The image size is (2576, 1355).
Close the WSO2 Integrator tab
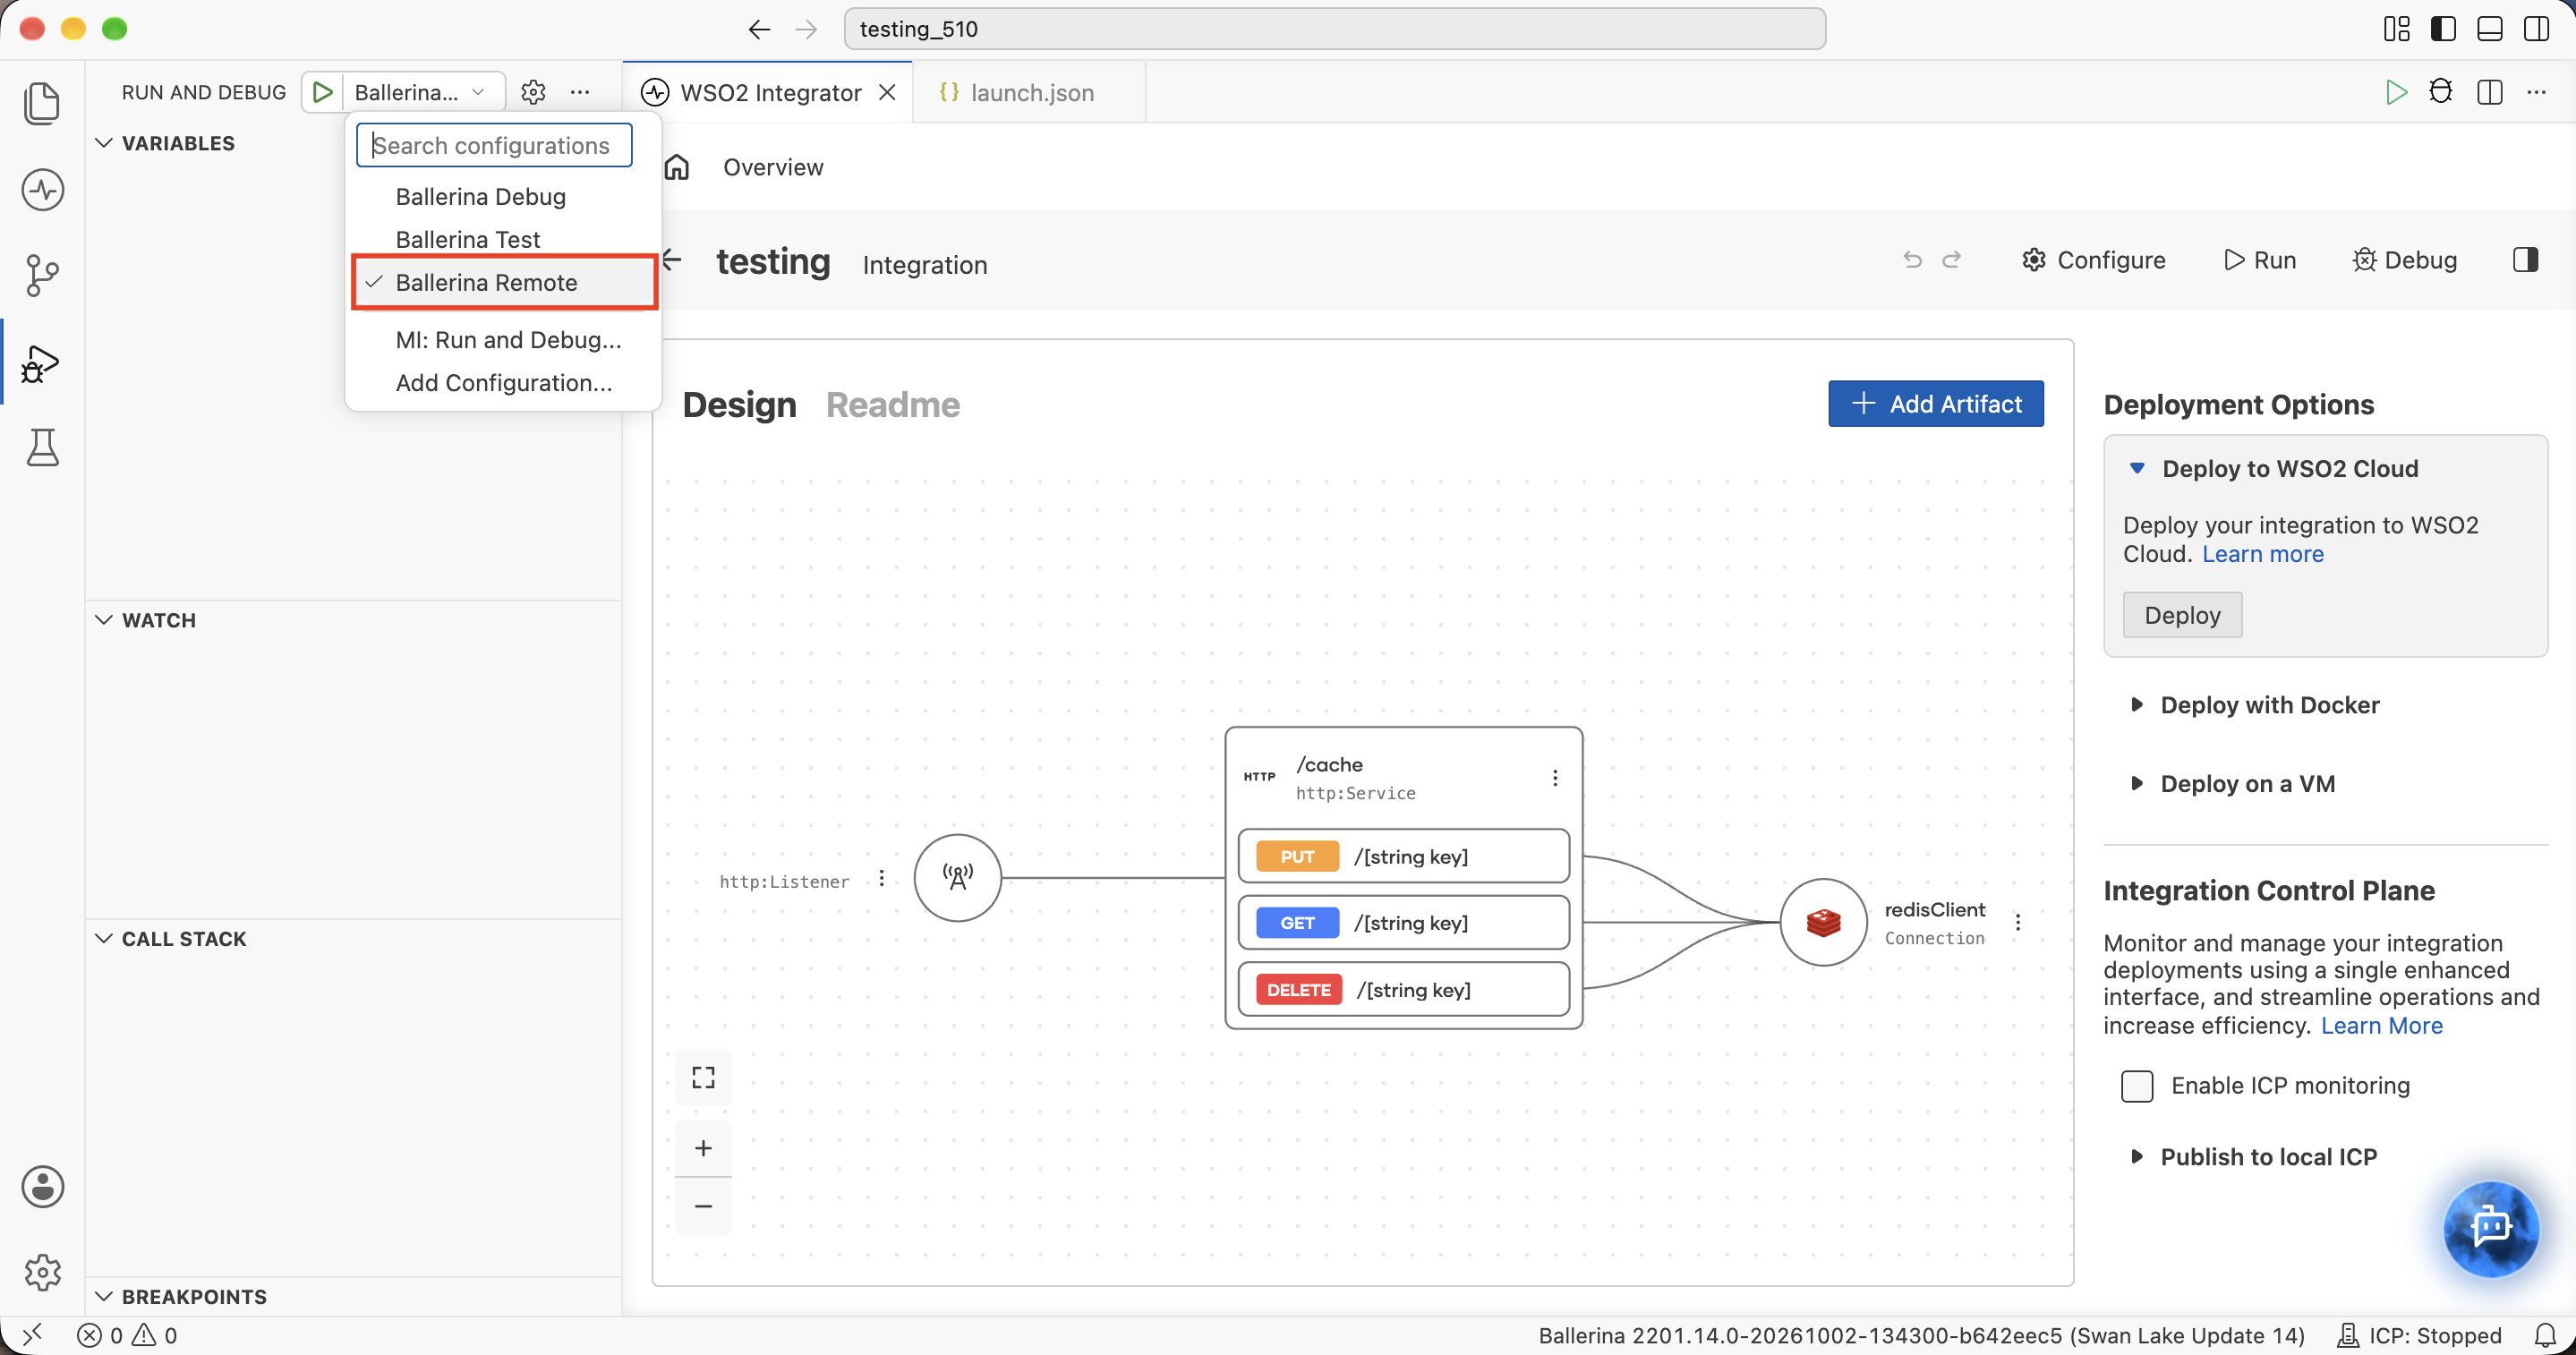tap(887, 92)
